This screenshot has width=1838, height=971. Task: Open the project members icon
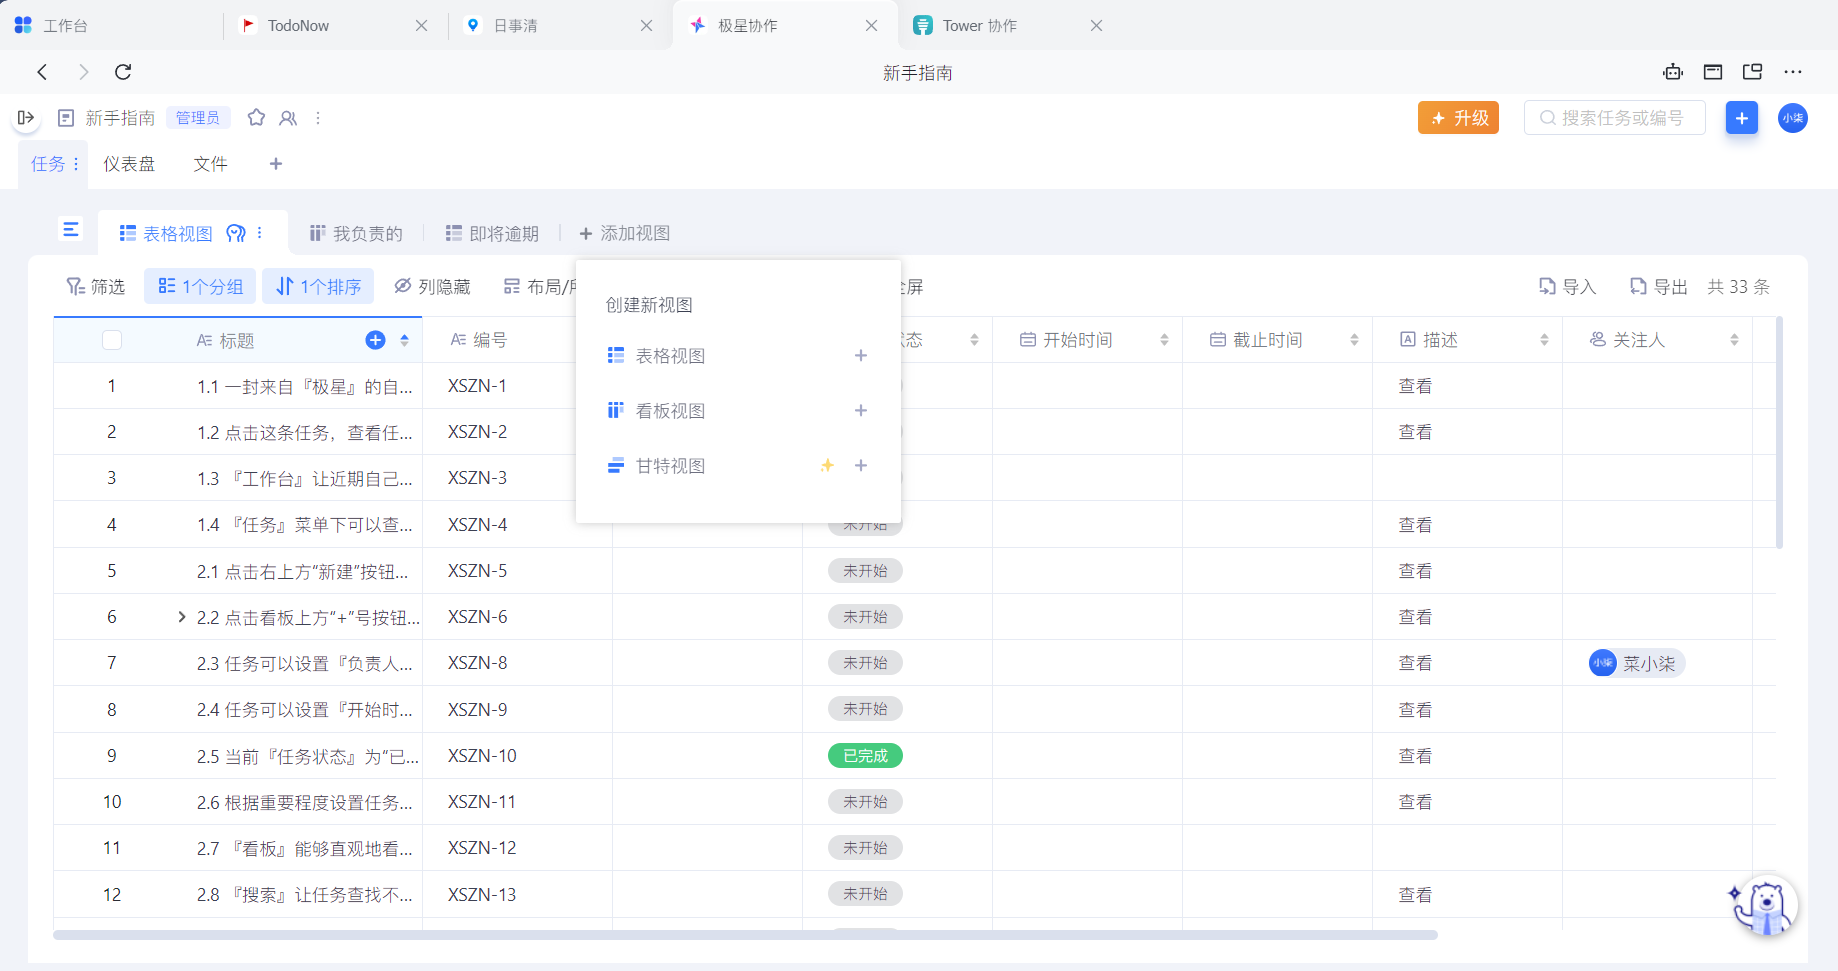[288, 118]
